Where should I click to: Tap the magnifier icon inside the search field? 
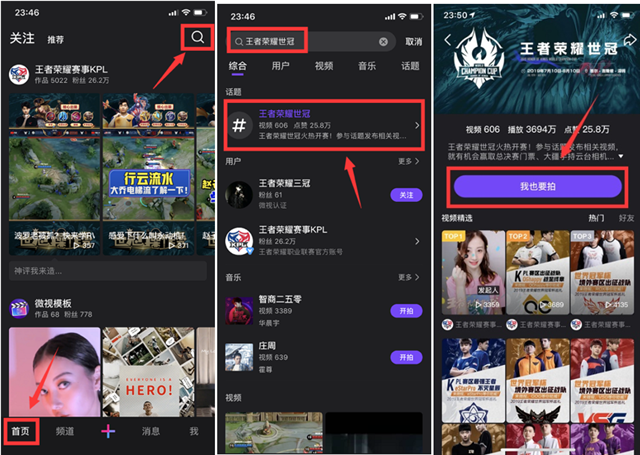[239, 42]
